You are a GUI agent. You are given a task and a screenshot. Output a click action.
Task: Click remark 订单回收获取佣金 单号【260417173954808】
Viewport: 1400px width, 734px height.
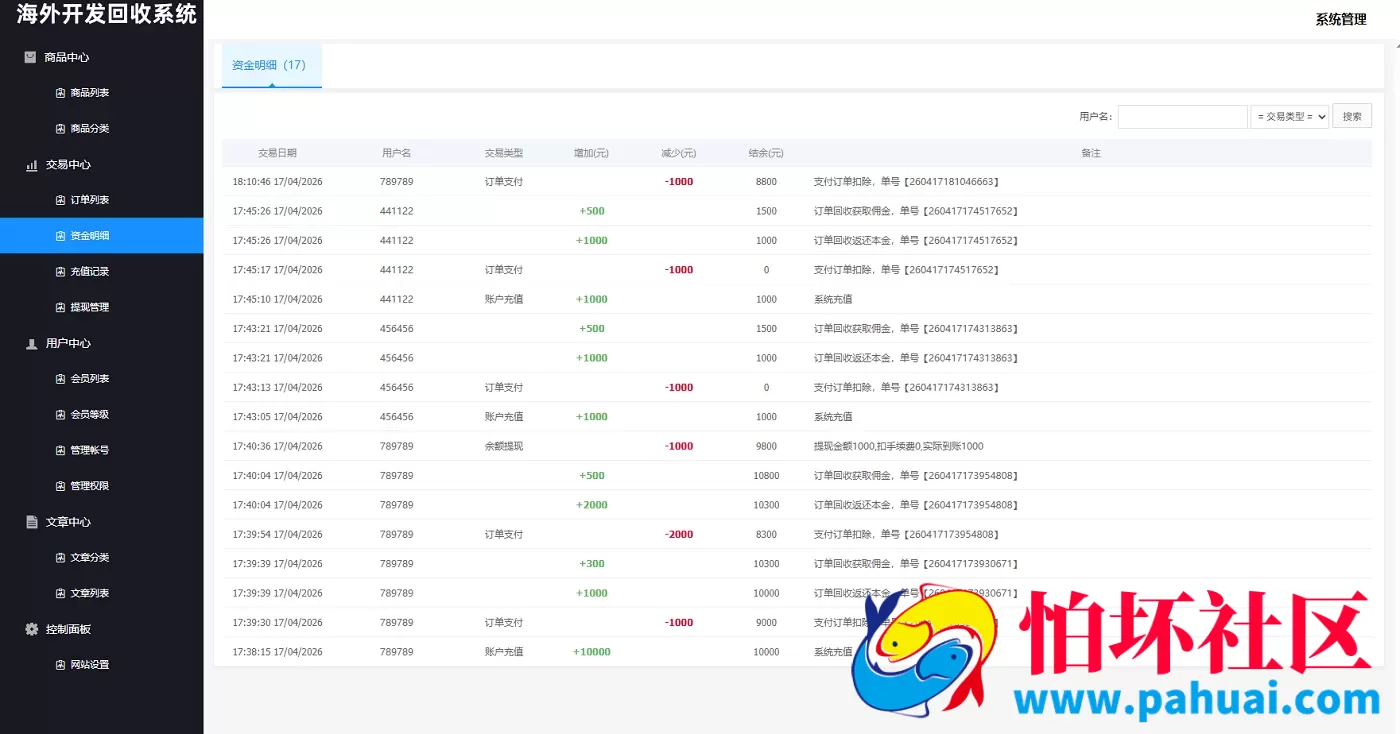[916, 476]
